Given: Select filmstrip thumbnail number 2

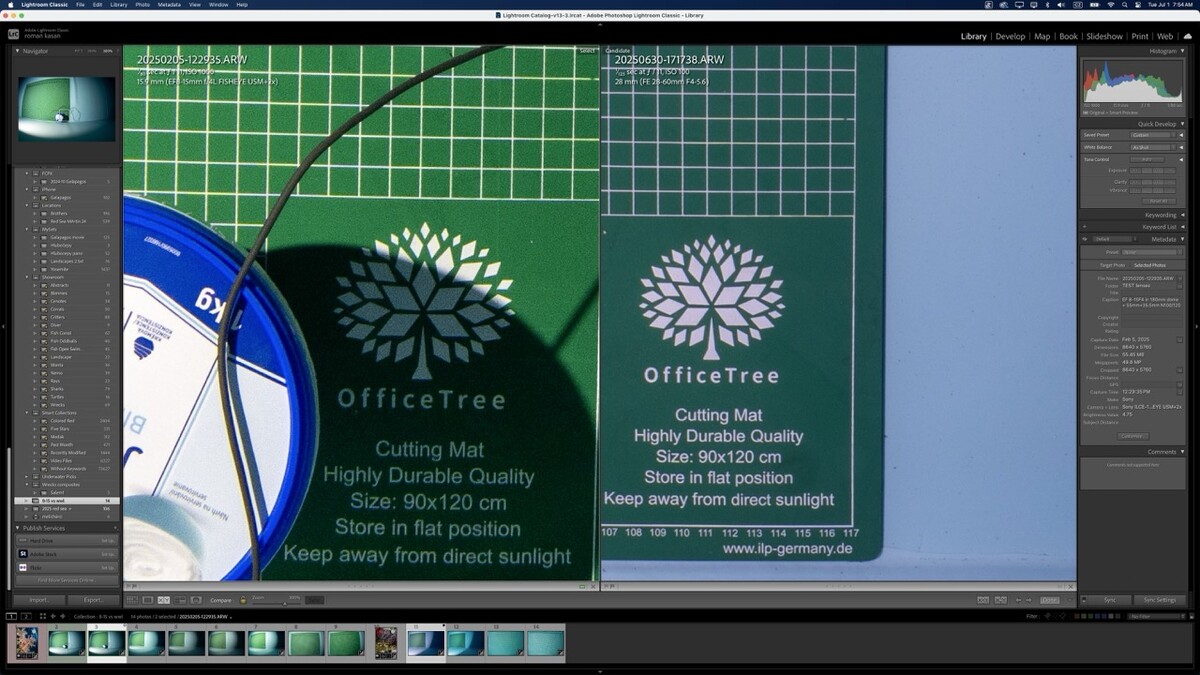Looking at the screenshot, I should [x=67, y=643].
